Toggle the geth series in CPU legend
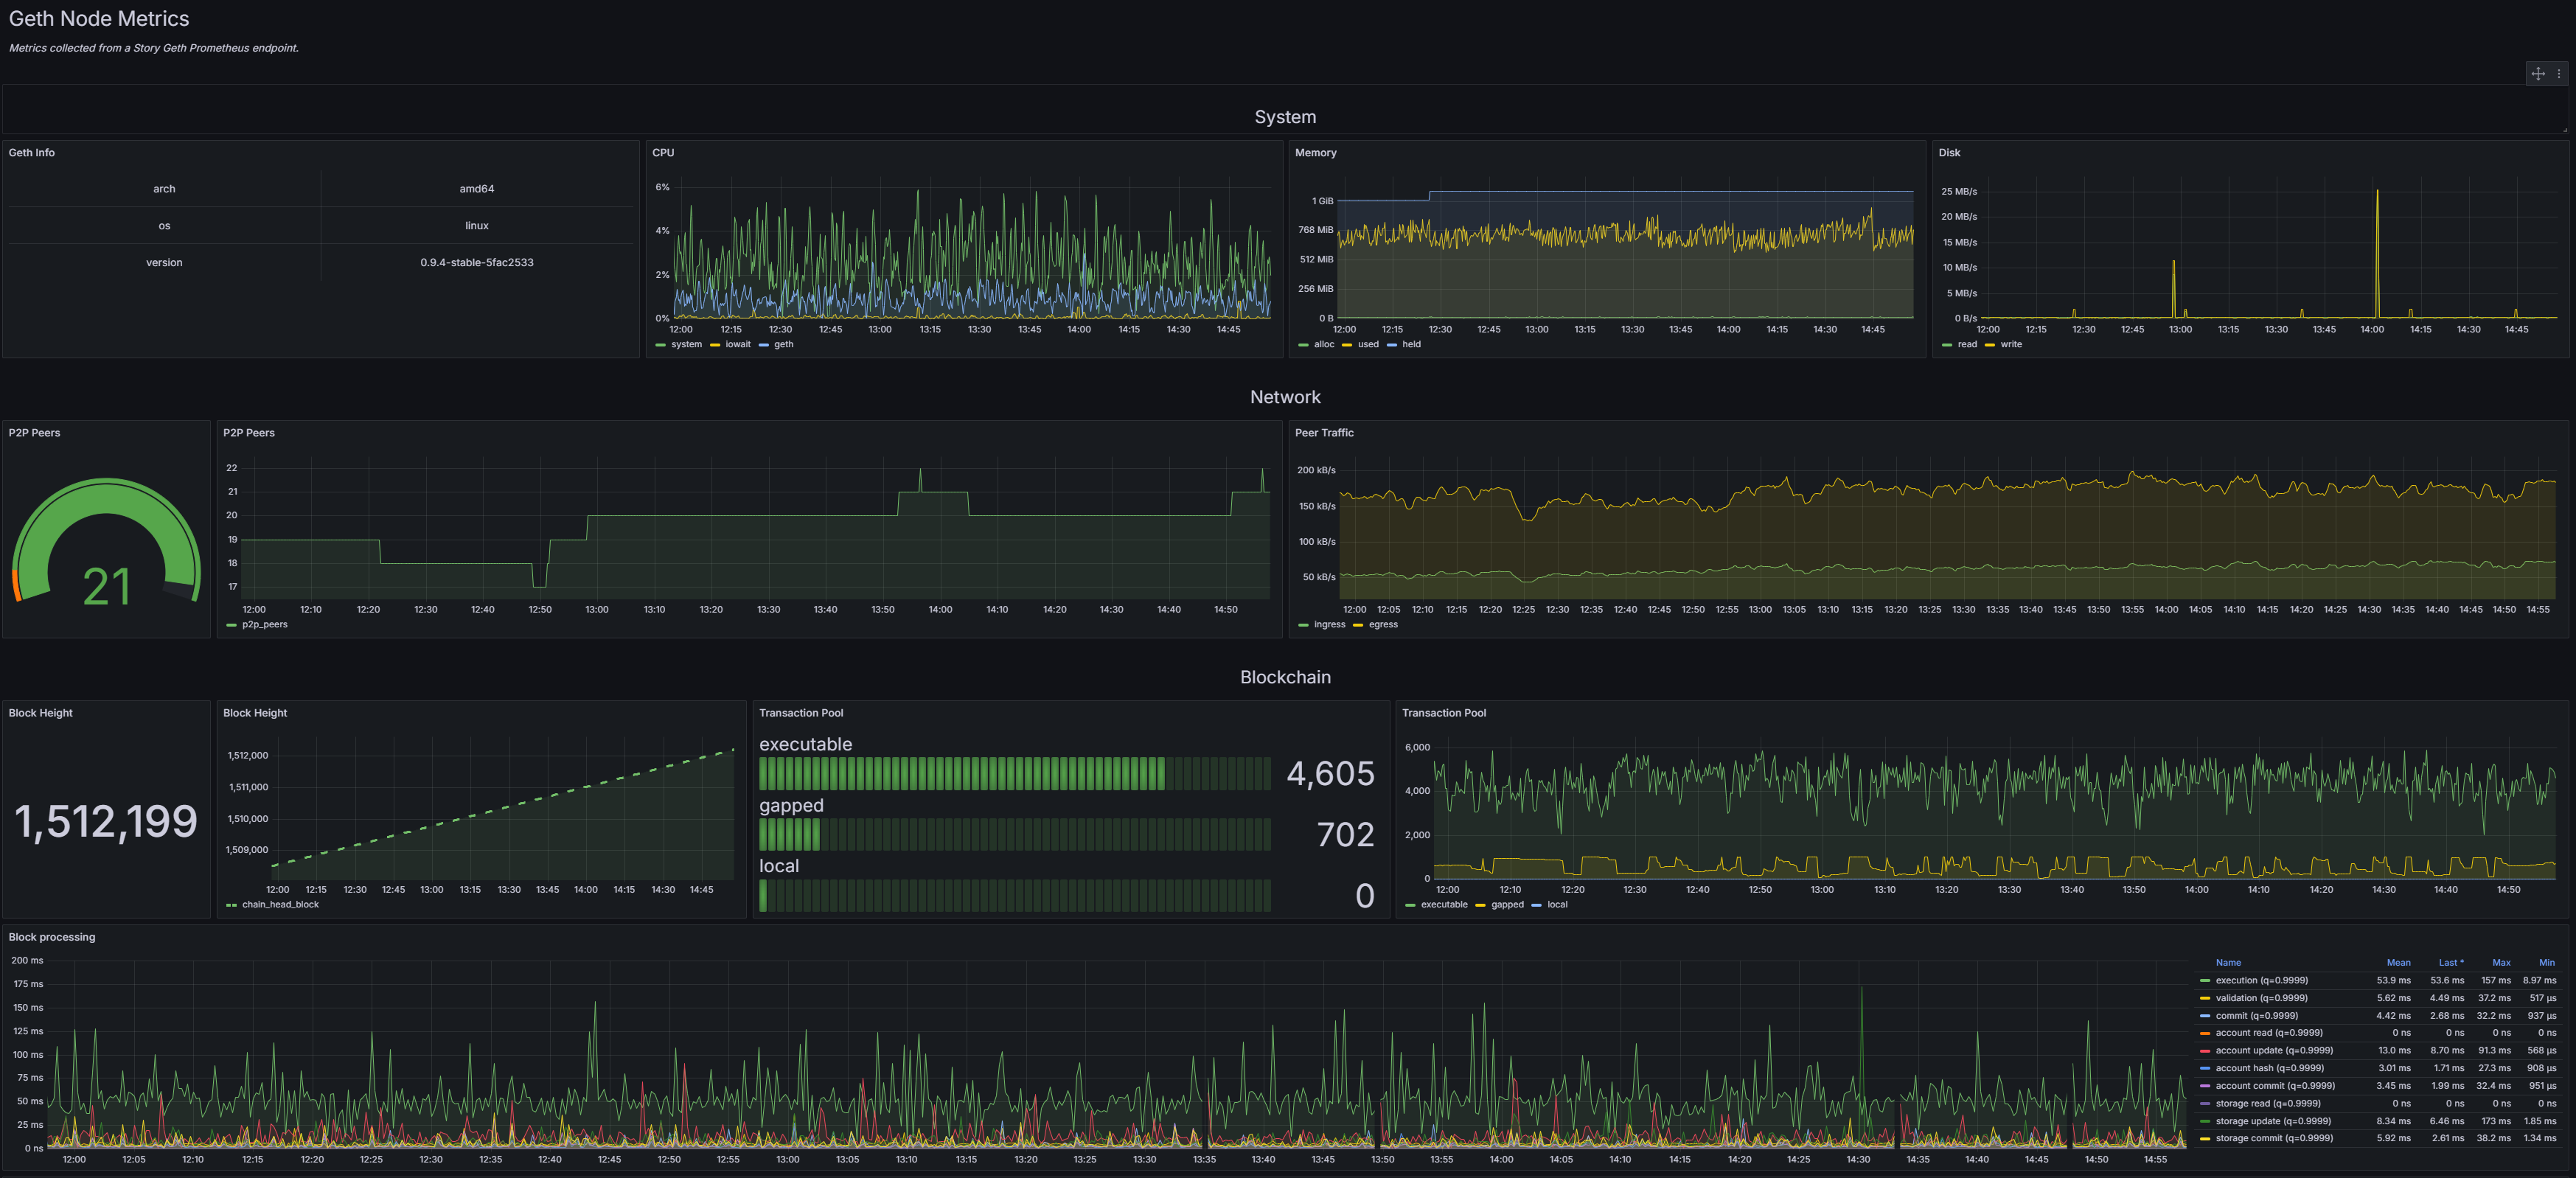The width and height of the screenshot is (2576, 1178). 783,345
